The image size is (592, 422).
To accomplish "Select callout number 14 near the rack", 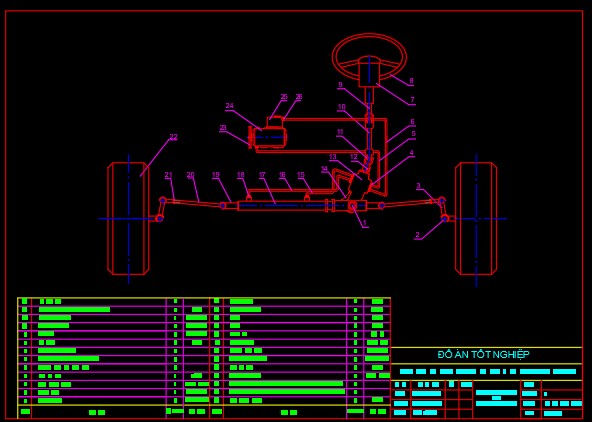I will tap(325, 169).
